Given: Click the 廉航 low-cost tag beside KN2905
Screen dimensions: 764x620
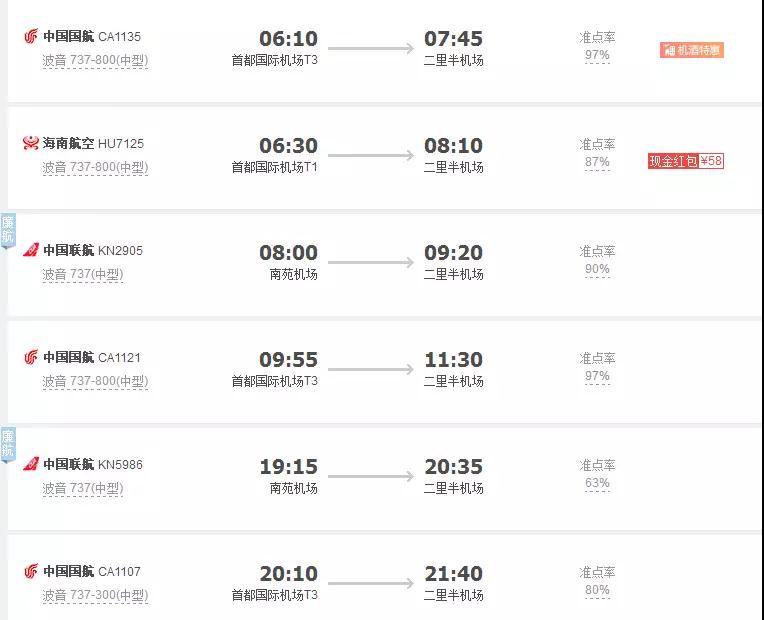Looking at the screenshot, I should [x=8, y=231].
